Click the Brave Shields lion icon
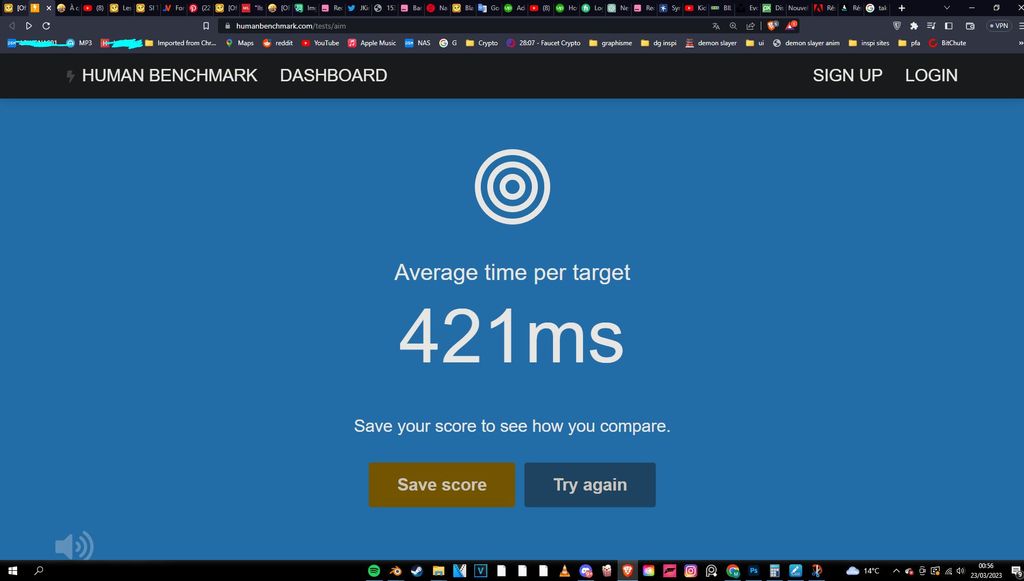 pos(773,26)
